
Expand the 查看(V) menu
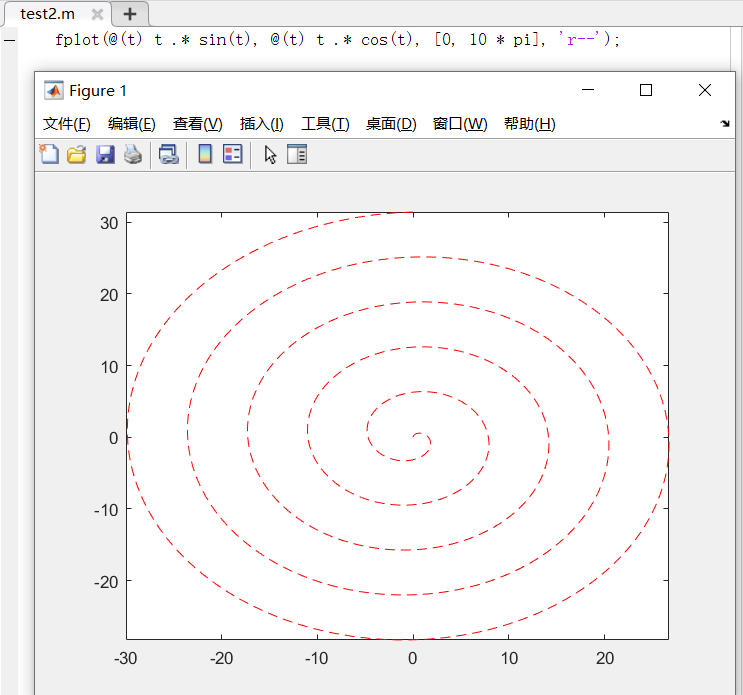198,124
